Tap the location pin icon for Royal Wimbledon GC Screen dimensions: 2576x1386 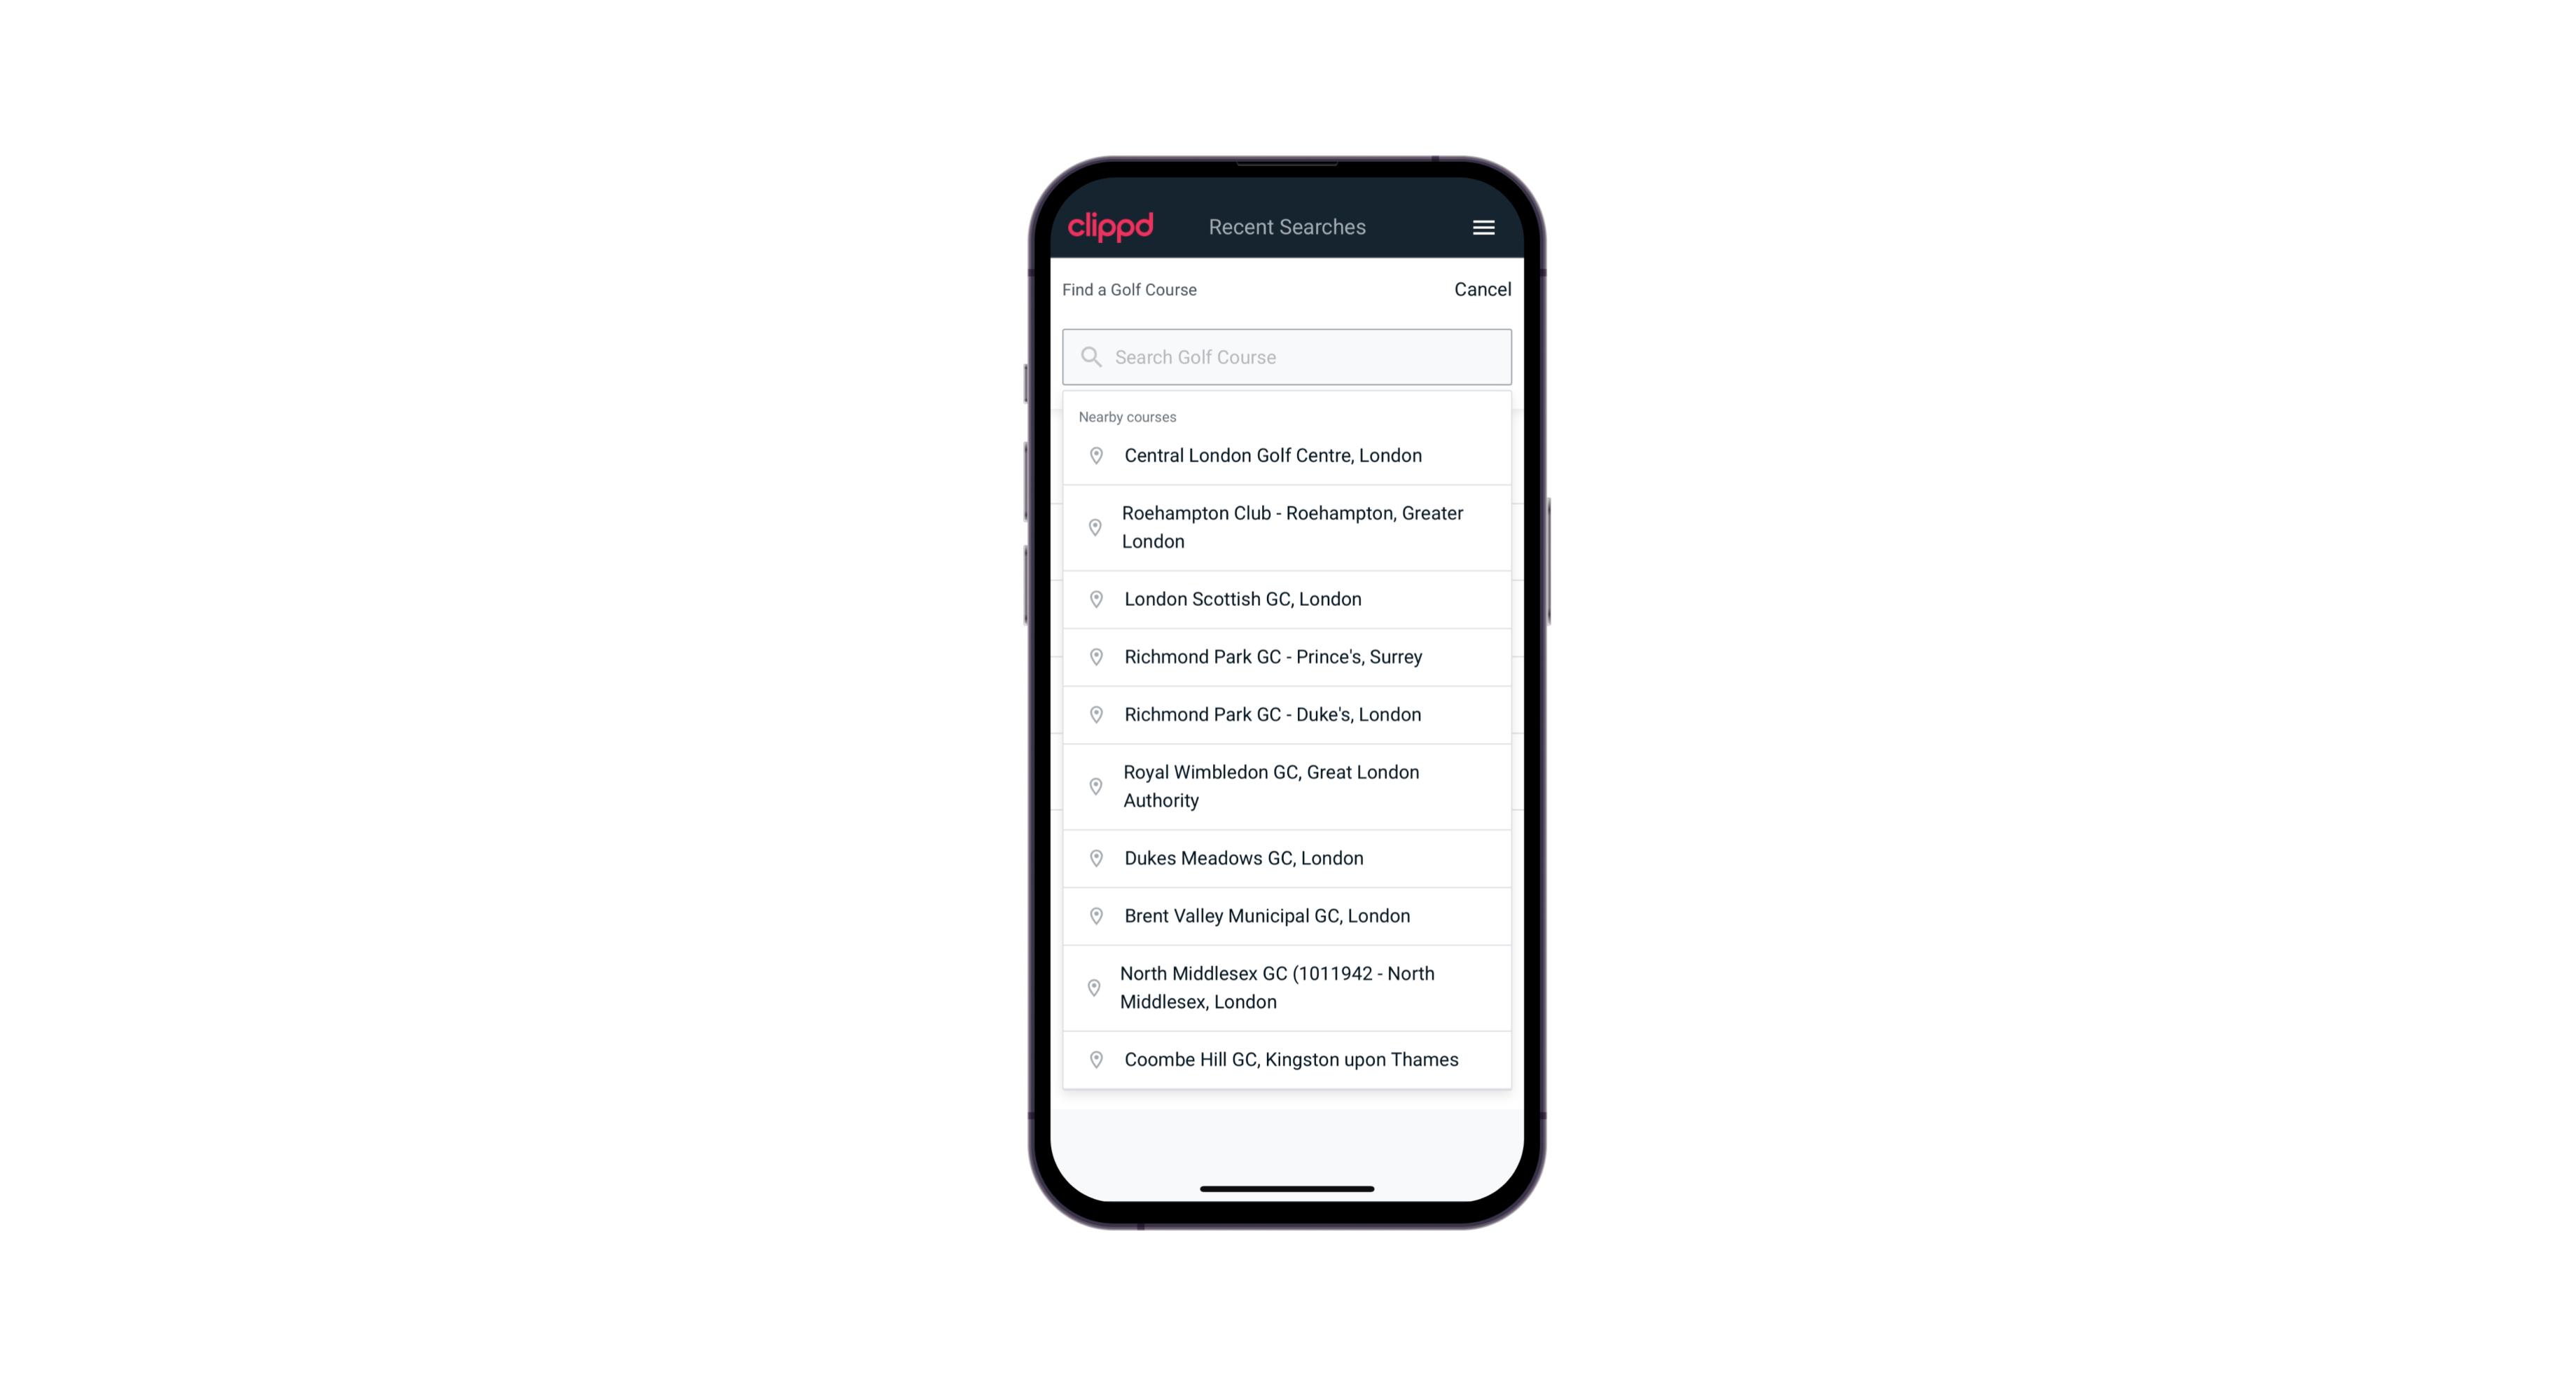click(x=1095, y=785)
